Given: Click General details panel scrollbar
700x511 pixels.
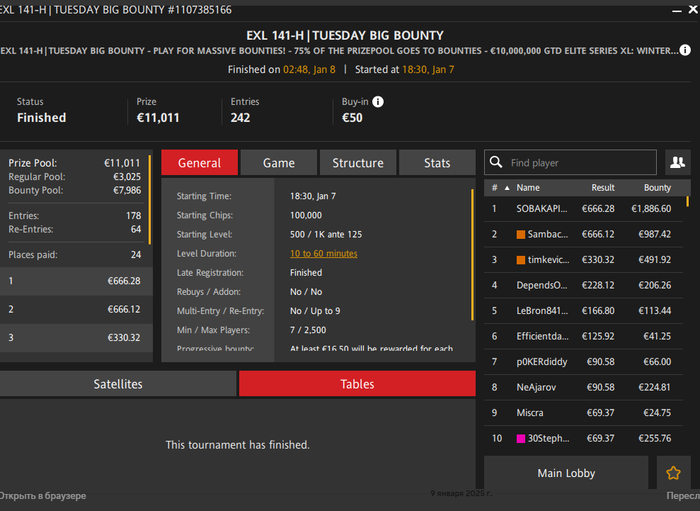Looking at the screenshot, I should tap(472, 255).
